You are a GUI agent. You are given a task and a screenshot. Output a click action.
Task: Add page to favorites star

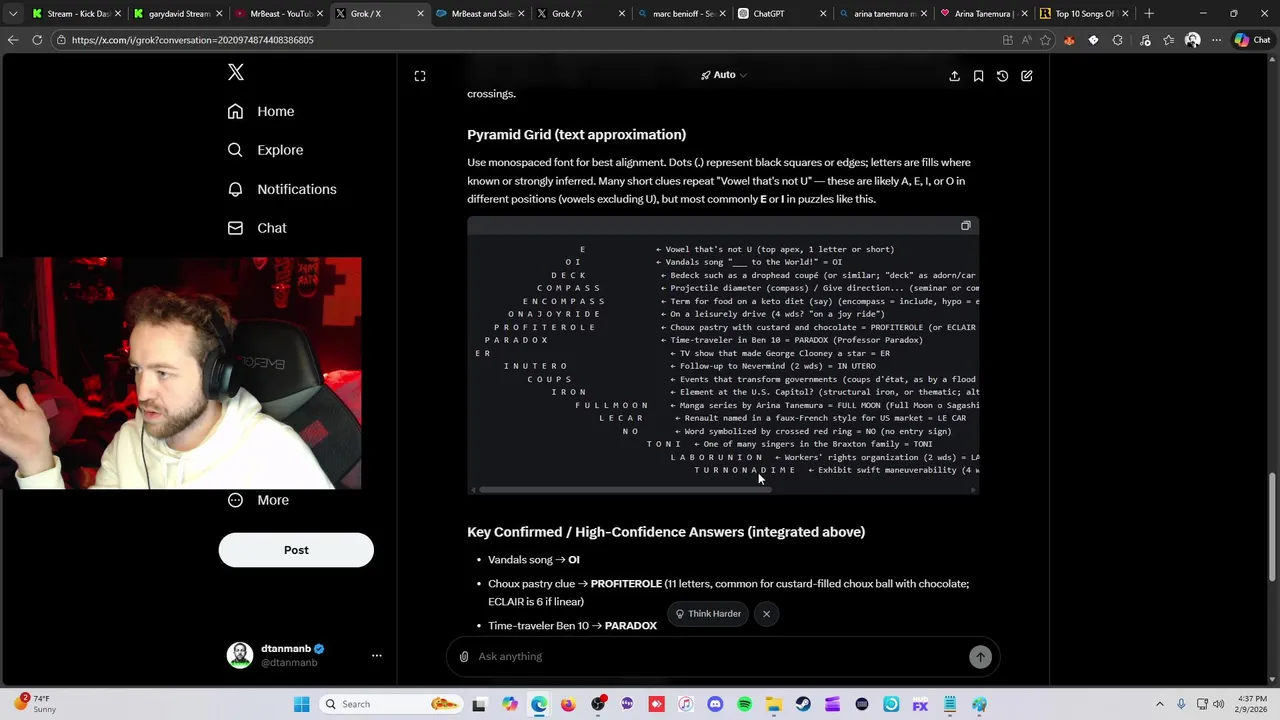(x=1045, y=40)
